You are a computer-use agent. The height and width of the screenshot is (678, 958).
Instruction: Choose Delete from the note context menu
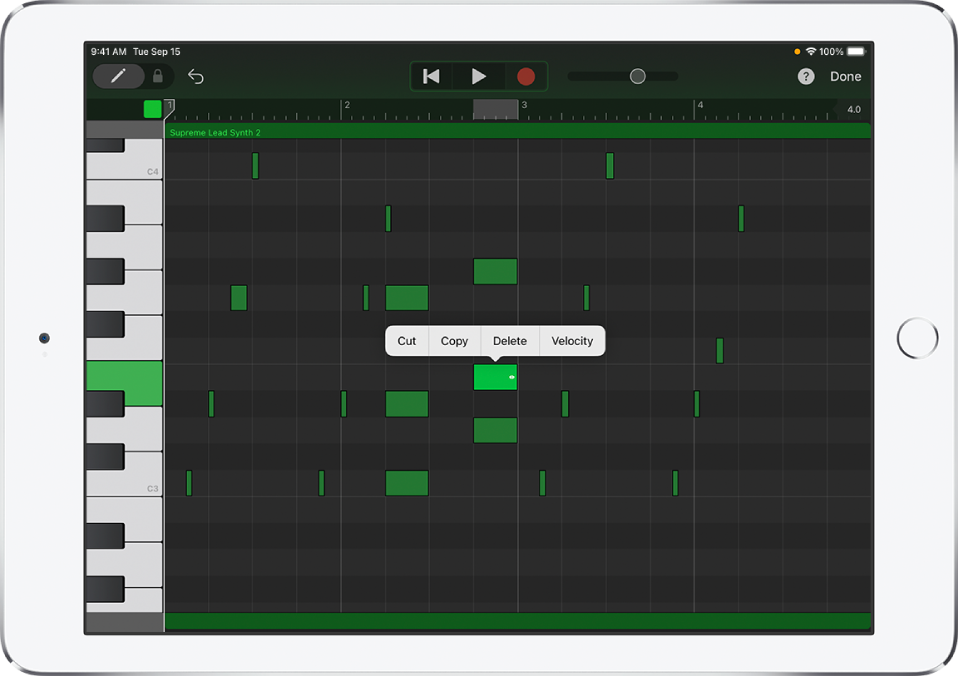pos(510,341)
